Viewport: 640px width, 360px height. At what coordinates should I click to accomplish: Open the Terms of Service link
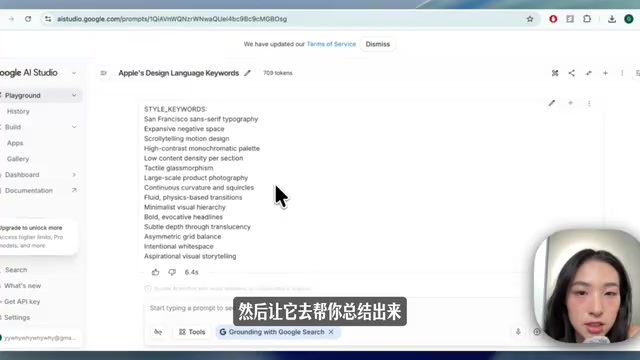tap(331, 44)
